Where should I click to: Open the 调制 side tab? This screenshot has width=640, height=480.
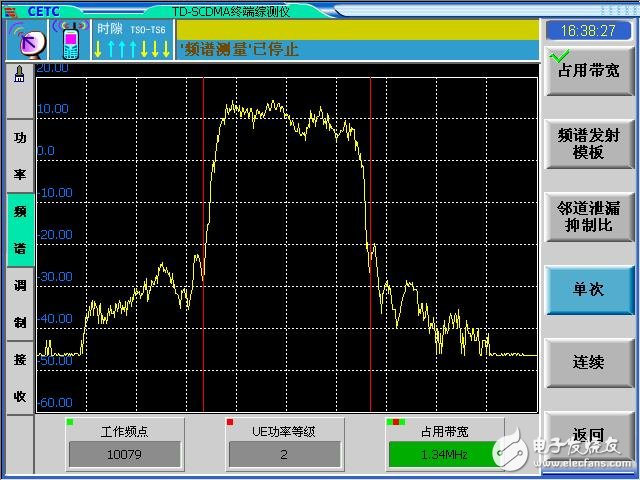[x=20, y=304]
